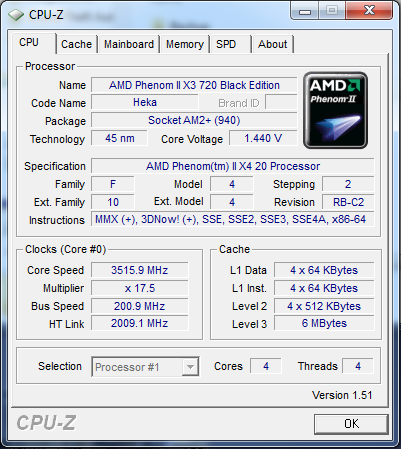Viewport: 401px width, 449px height.
Task: Click the CPU-Z diamond icon in title bar
Action: (x=16, y=15)
